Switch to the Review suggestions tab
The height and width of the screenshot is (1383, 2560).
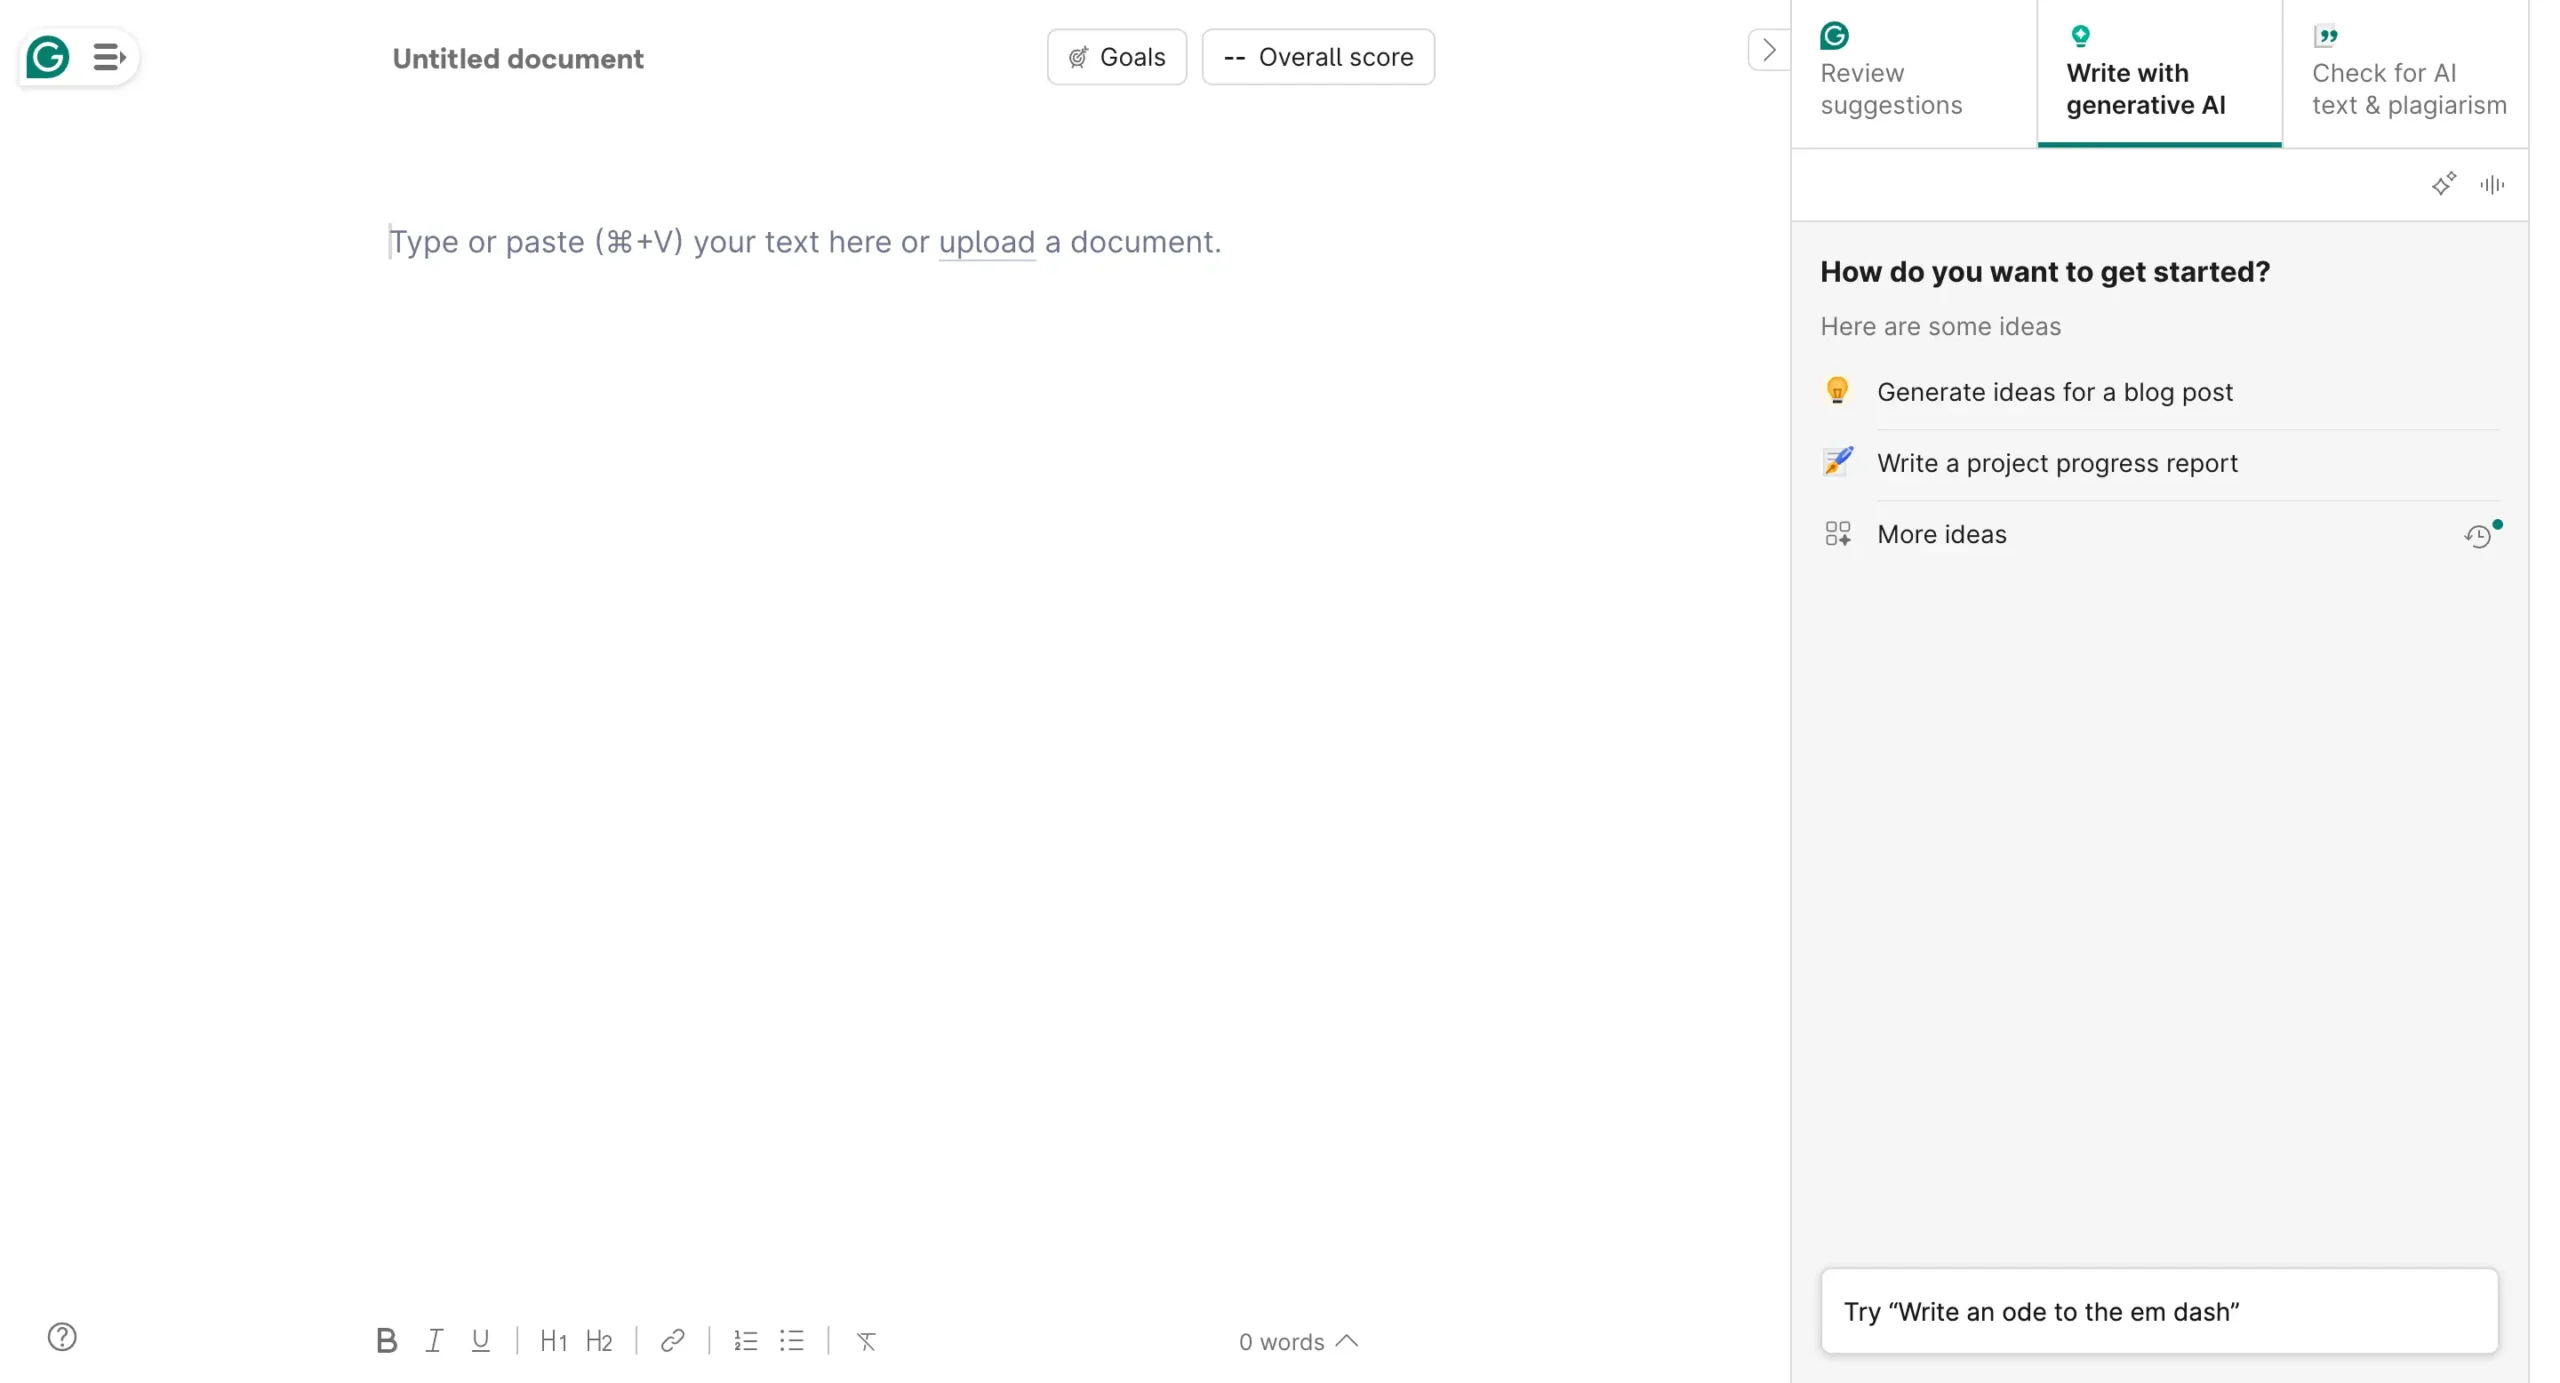coord(1913,73)
